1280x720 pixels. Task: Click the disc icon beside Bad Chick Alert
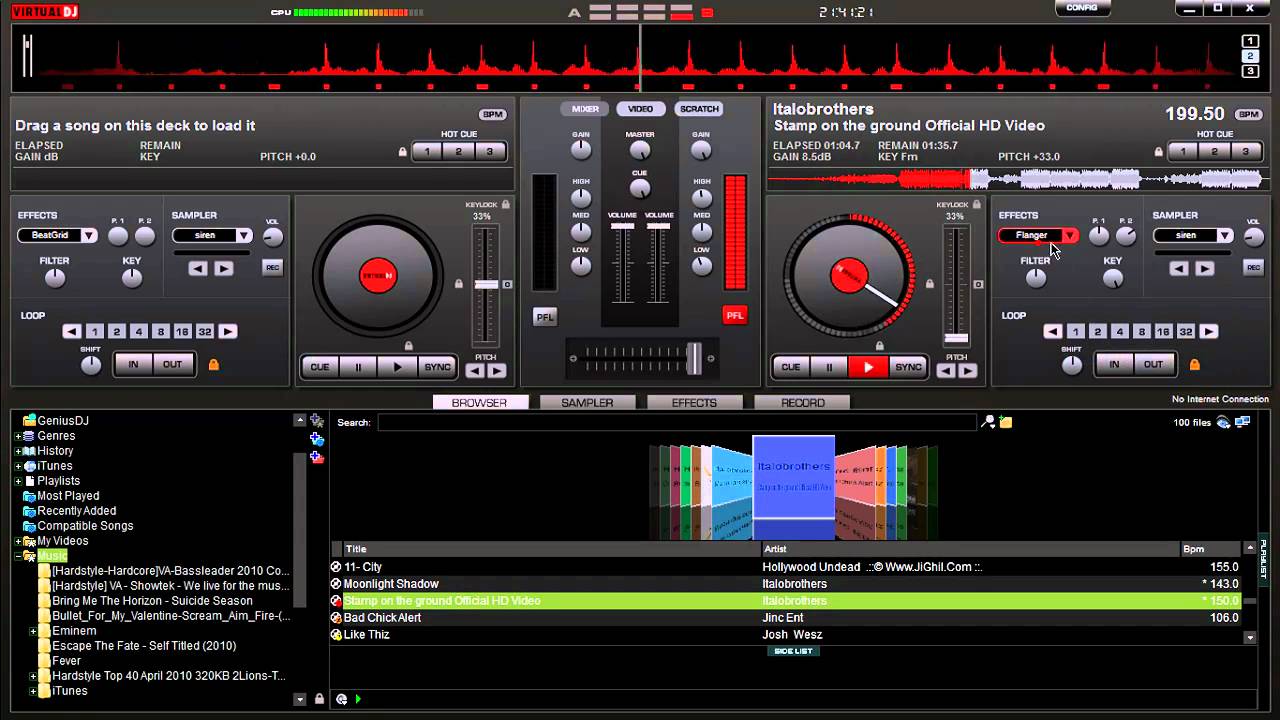click(336, 618)
